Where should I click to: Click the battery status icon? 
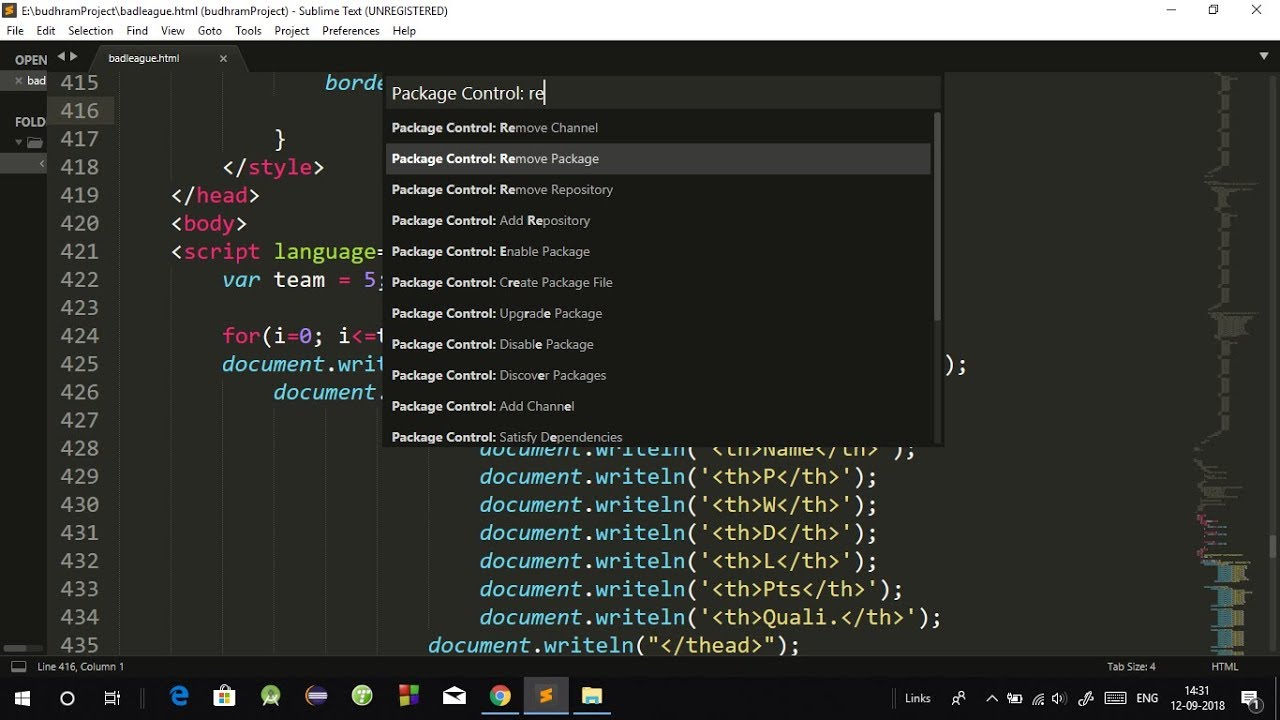[1015, 698]
